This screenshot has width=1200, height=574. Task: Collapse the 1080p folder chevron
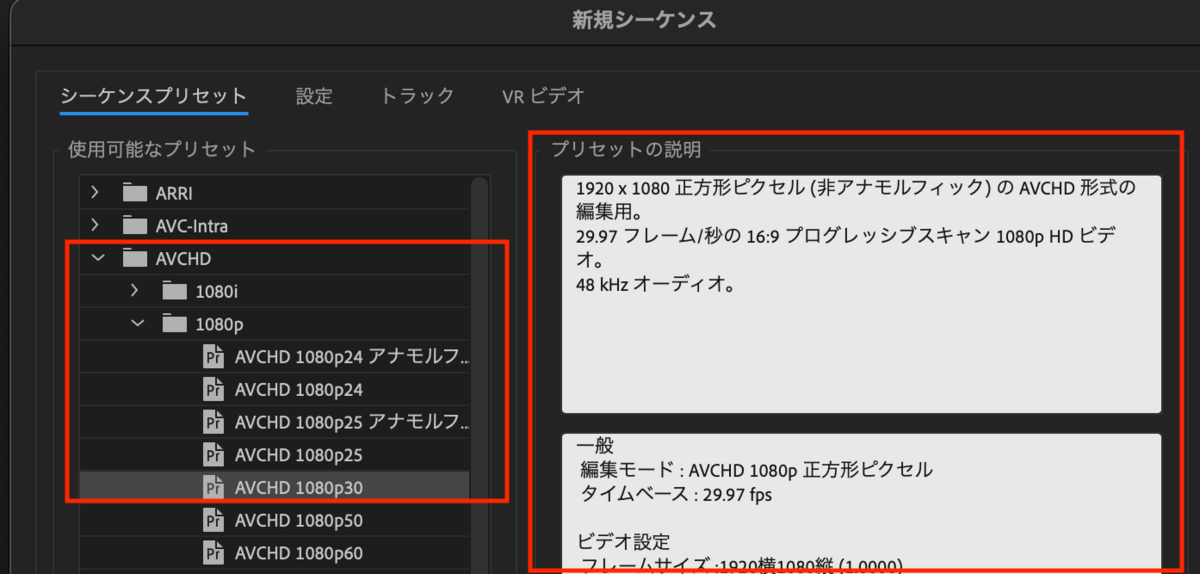(138, 324)
